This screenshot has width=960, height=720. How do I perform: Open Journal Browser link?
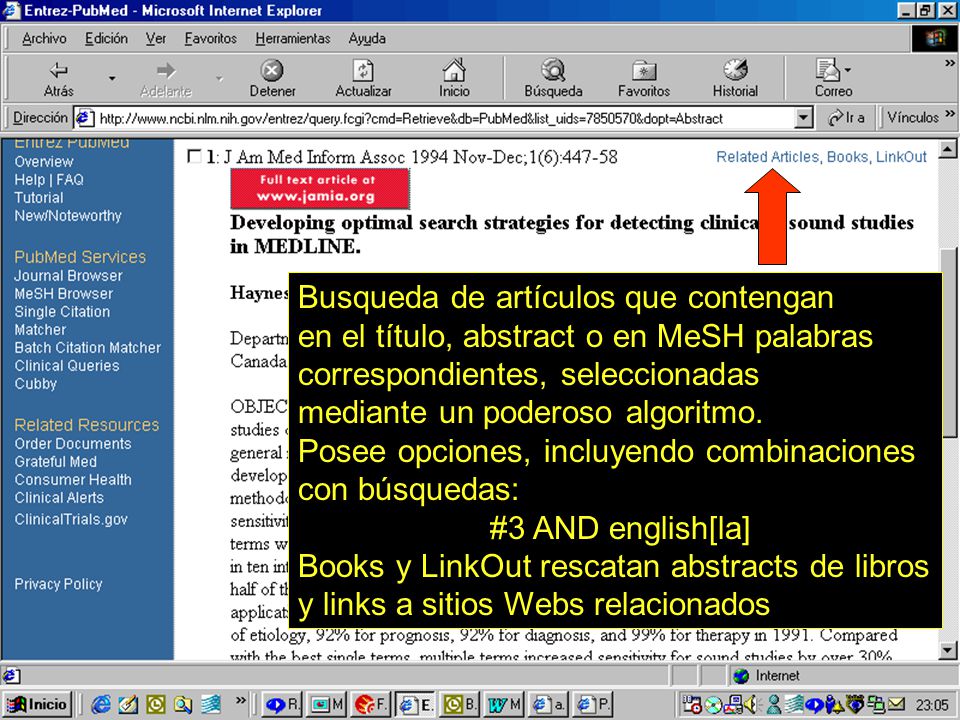69,276
